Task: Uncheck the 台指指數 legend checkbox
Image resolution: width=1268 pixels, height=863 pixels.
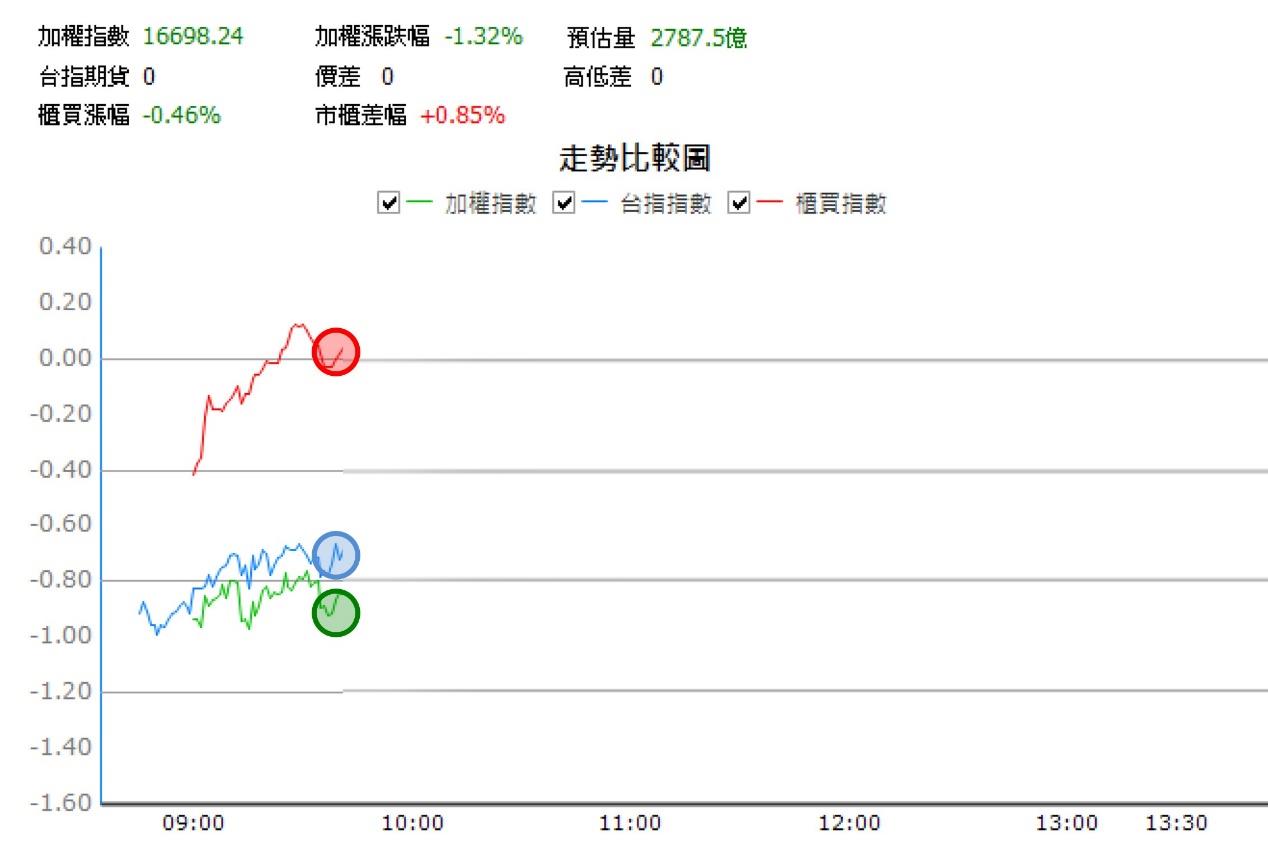Action: [565, 204]
